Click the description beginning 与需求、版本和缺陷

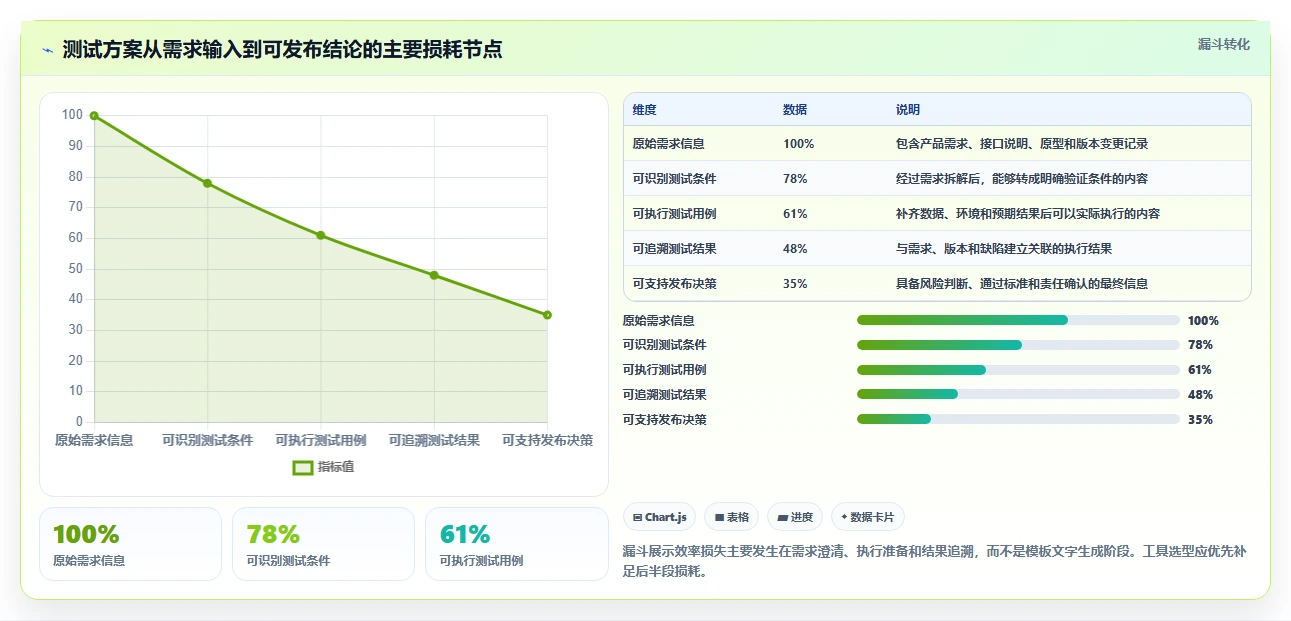point(1004,249)
